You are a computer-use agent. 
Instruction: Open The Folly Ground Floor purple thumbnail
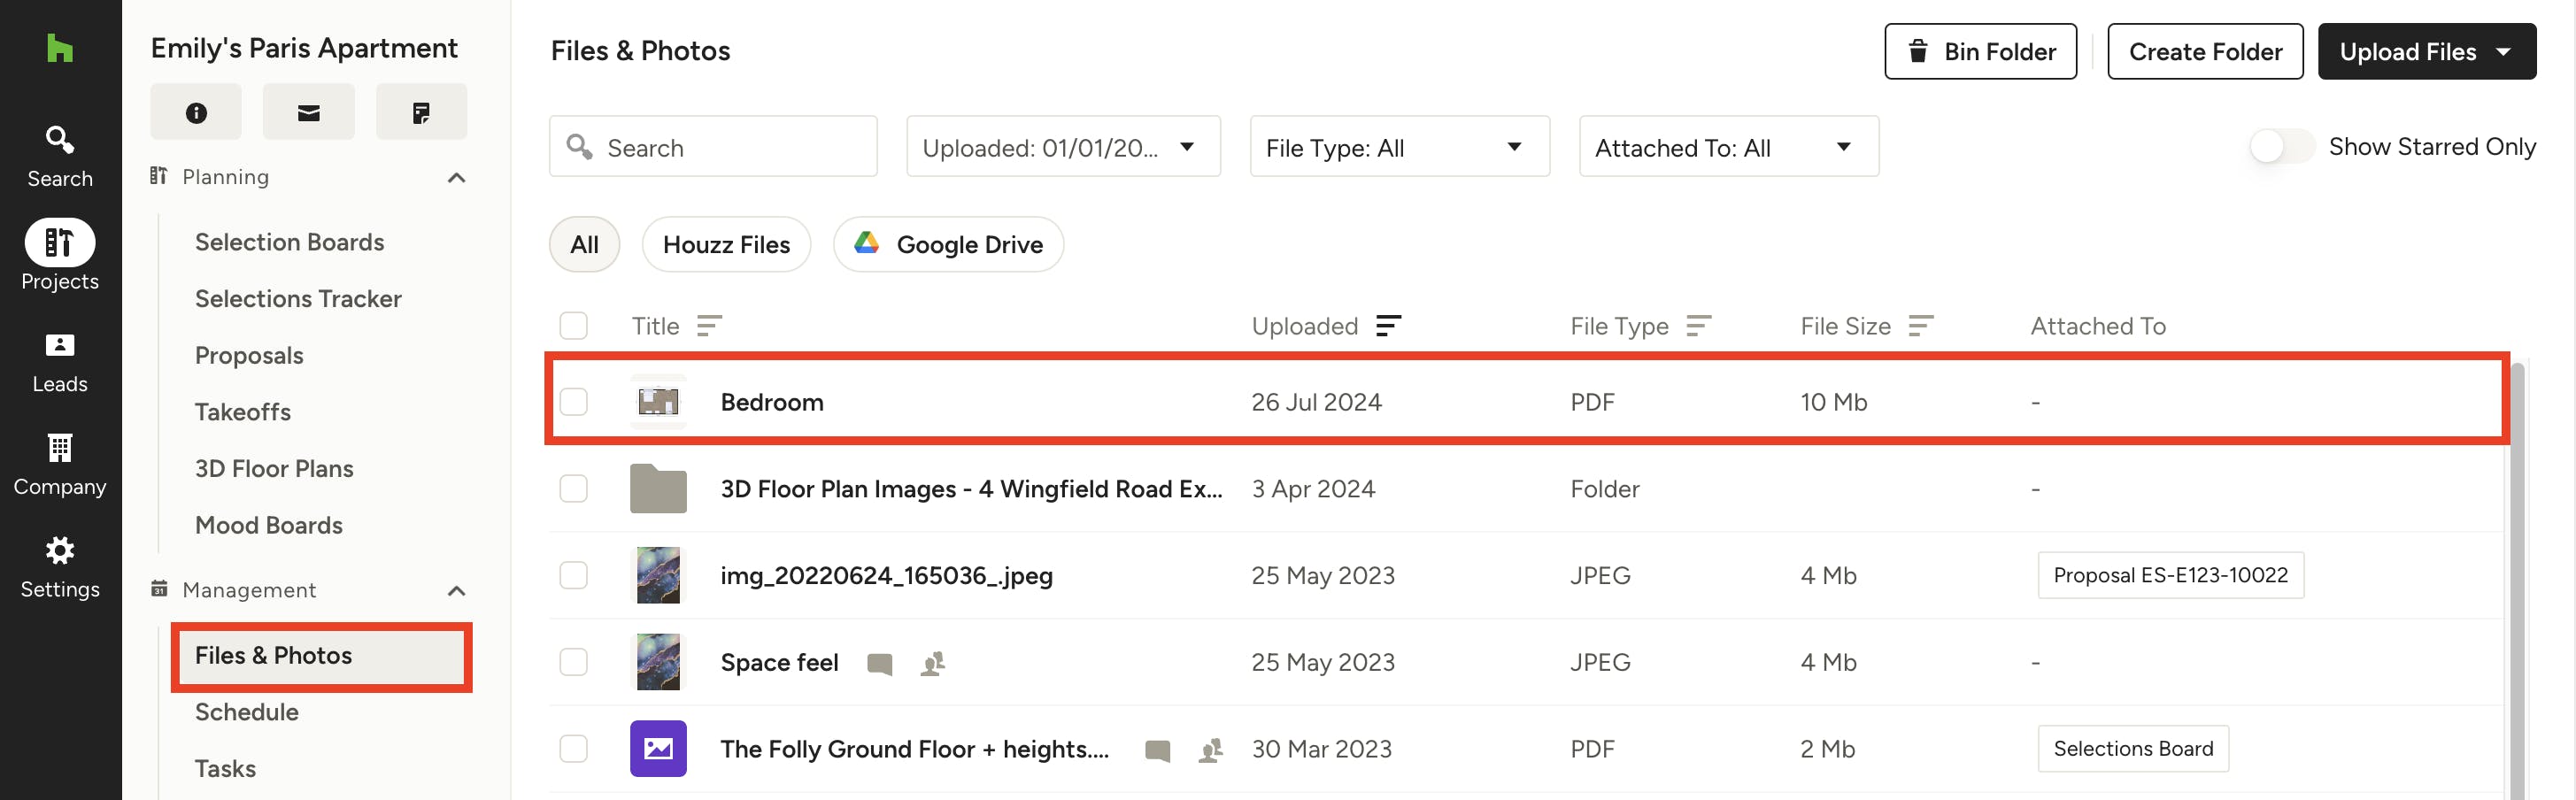(x=658, y=749)
